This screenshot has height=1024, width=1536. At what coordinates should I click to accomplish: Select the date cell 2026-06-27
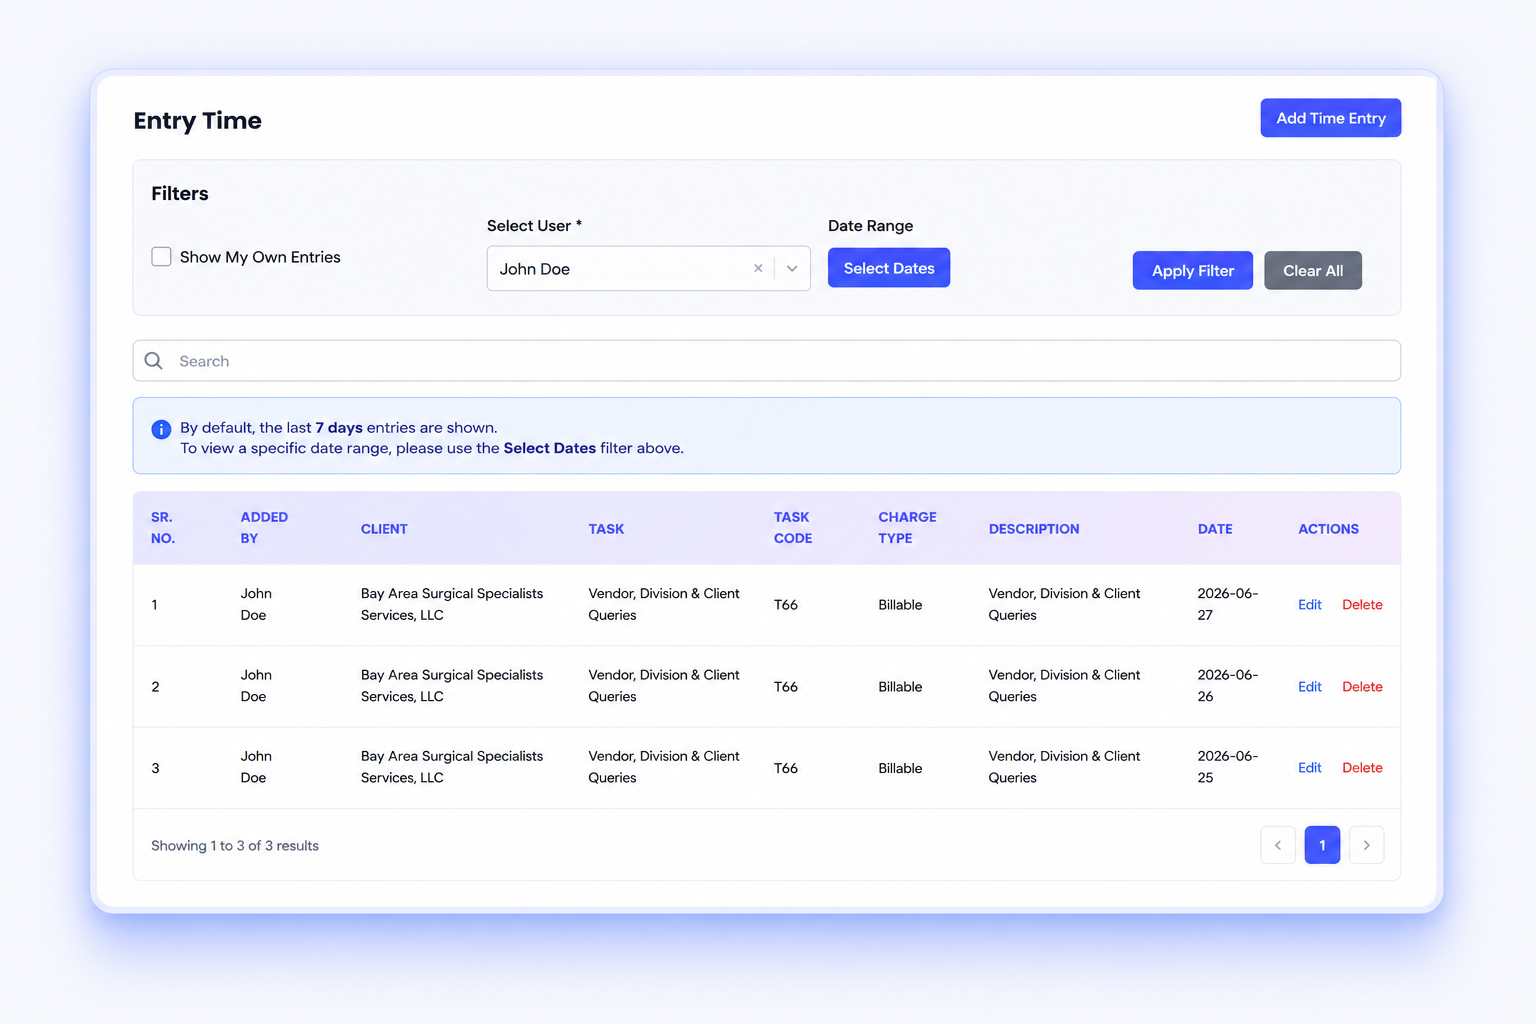(1228, 604)
